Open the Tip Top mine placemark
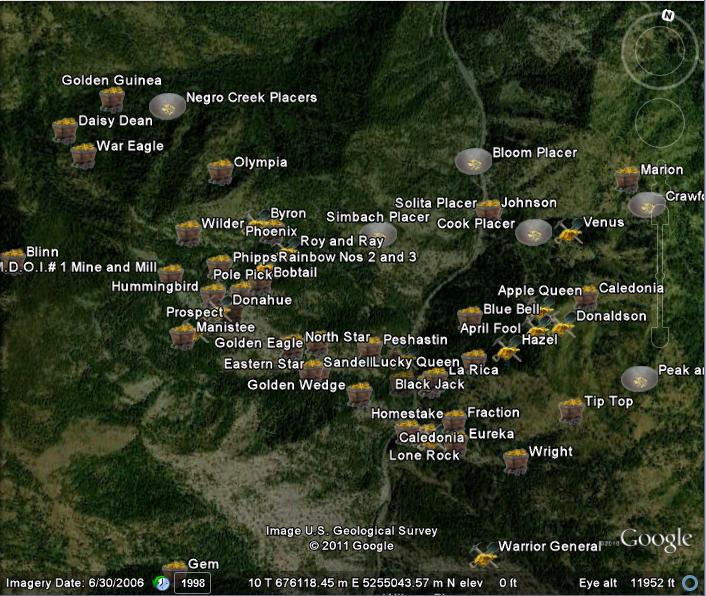The height and width of the screenshot is (596, 706). (571, 410)
